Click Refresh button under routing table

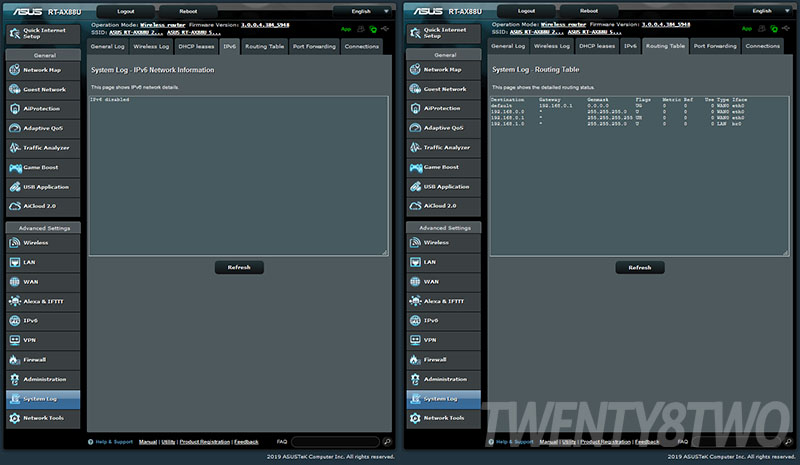[640, 267]
